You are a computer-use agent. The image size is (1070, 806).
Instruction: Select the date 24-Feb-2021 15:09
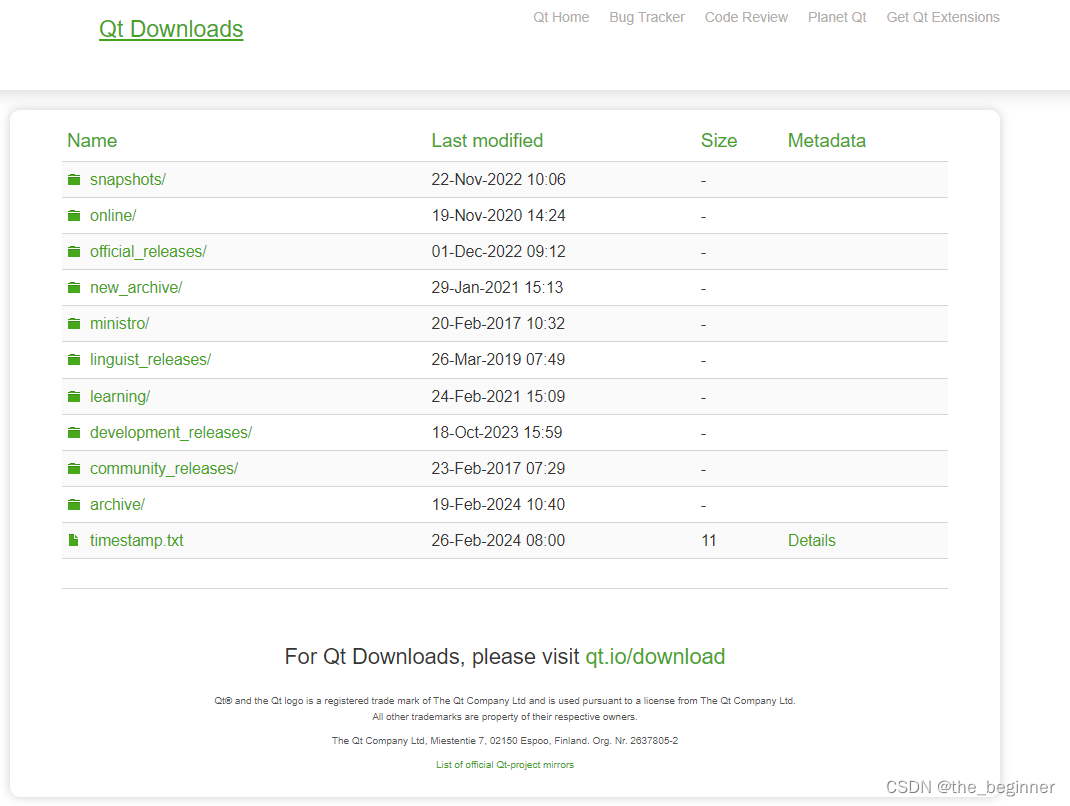(x=498, y=397)
